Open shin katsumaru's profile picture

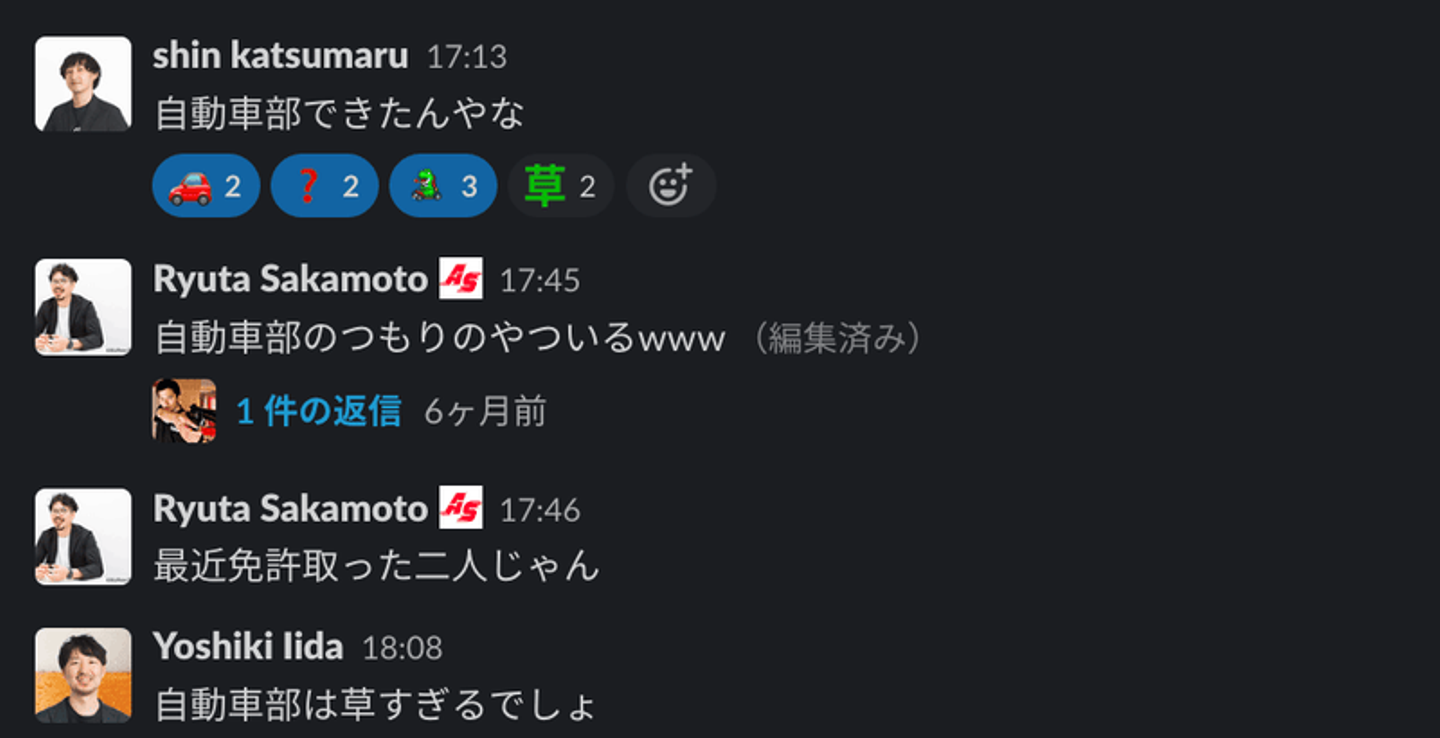point(83,84)
